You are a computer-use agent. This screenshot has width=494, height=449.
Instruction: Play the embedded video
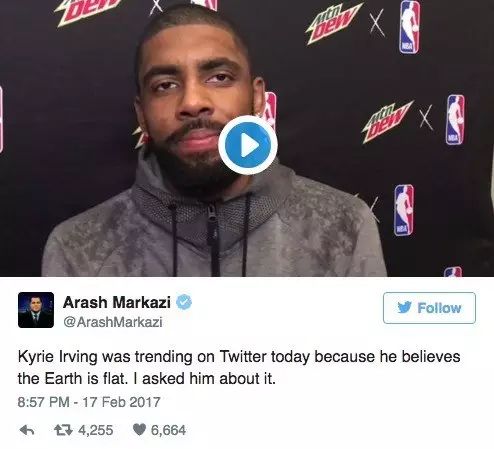coord(248,145)
